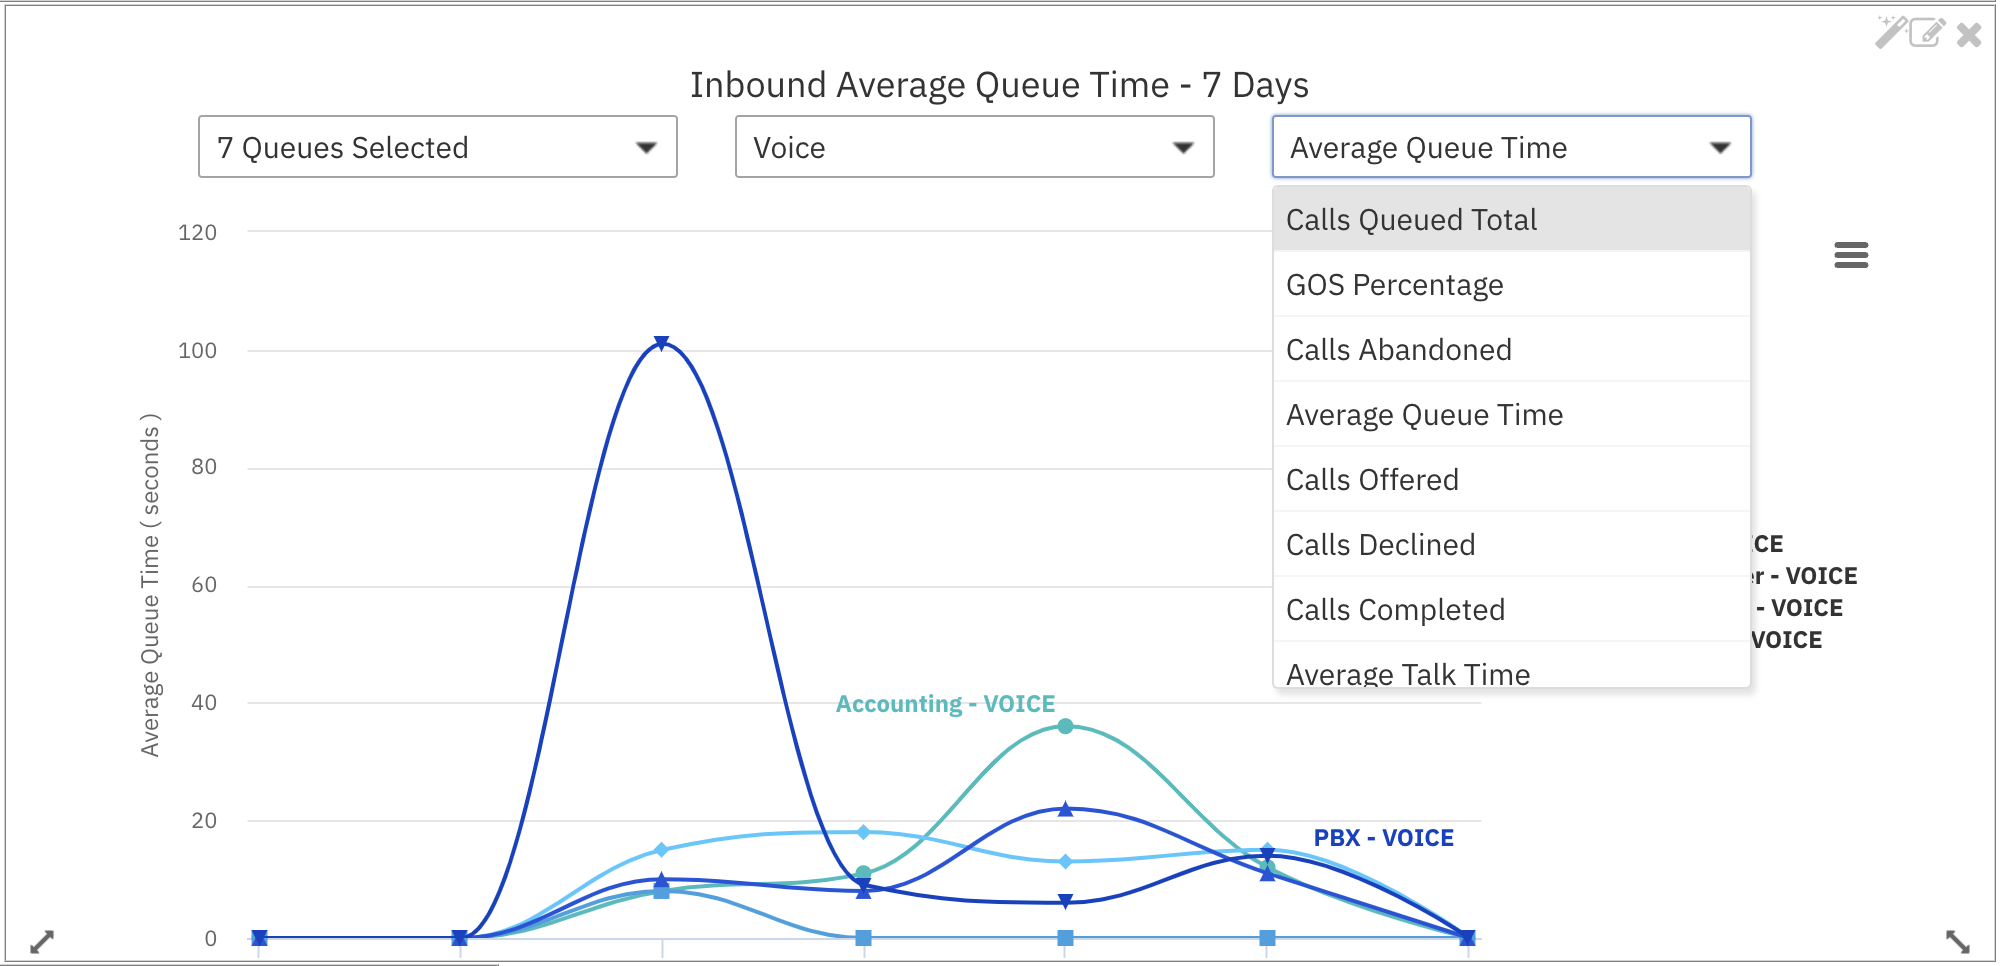Click the Accounting - VOICE series label
Image resolution: width=2000 pixels, height=966 pixels.
pos(945,704)
